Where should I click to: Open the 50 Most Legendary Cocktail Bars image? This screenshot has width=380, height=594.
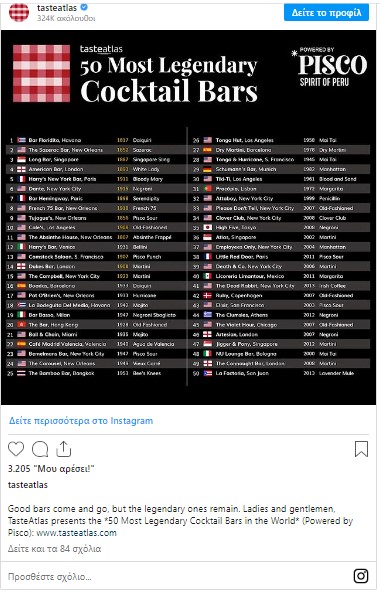(189, 217)
